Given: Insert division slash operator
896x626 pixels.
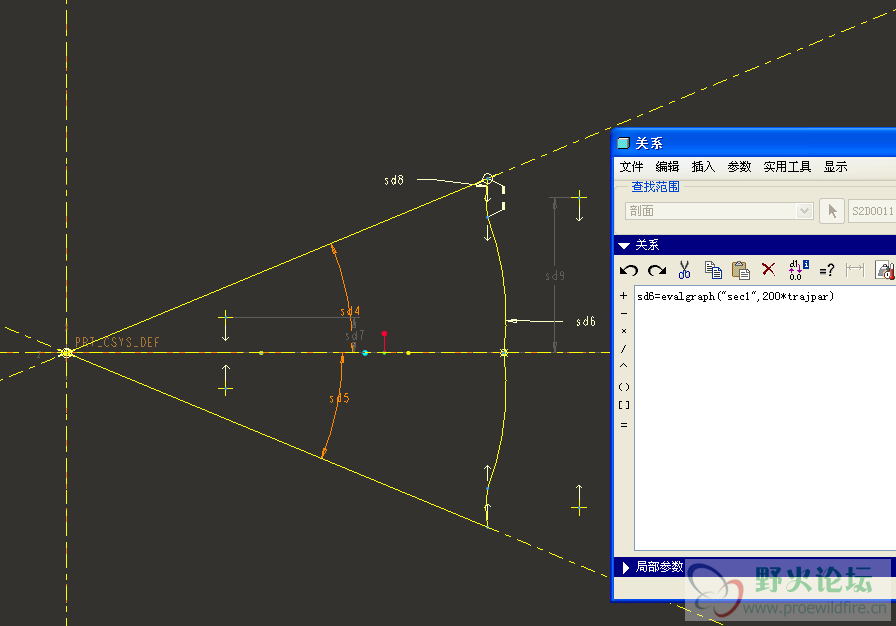Looking at the screenshot, I should [x=623, y=348].
